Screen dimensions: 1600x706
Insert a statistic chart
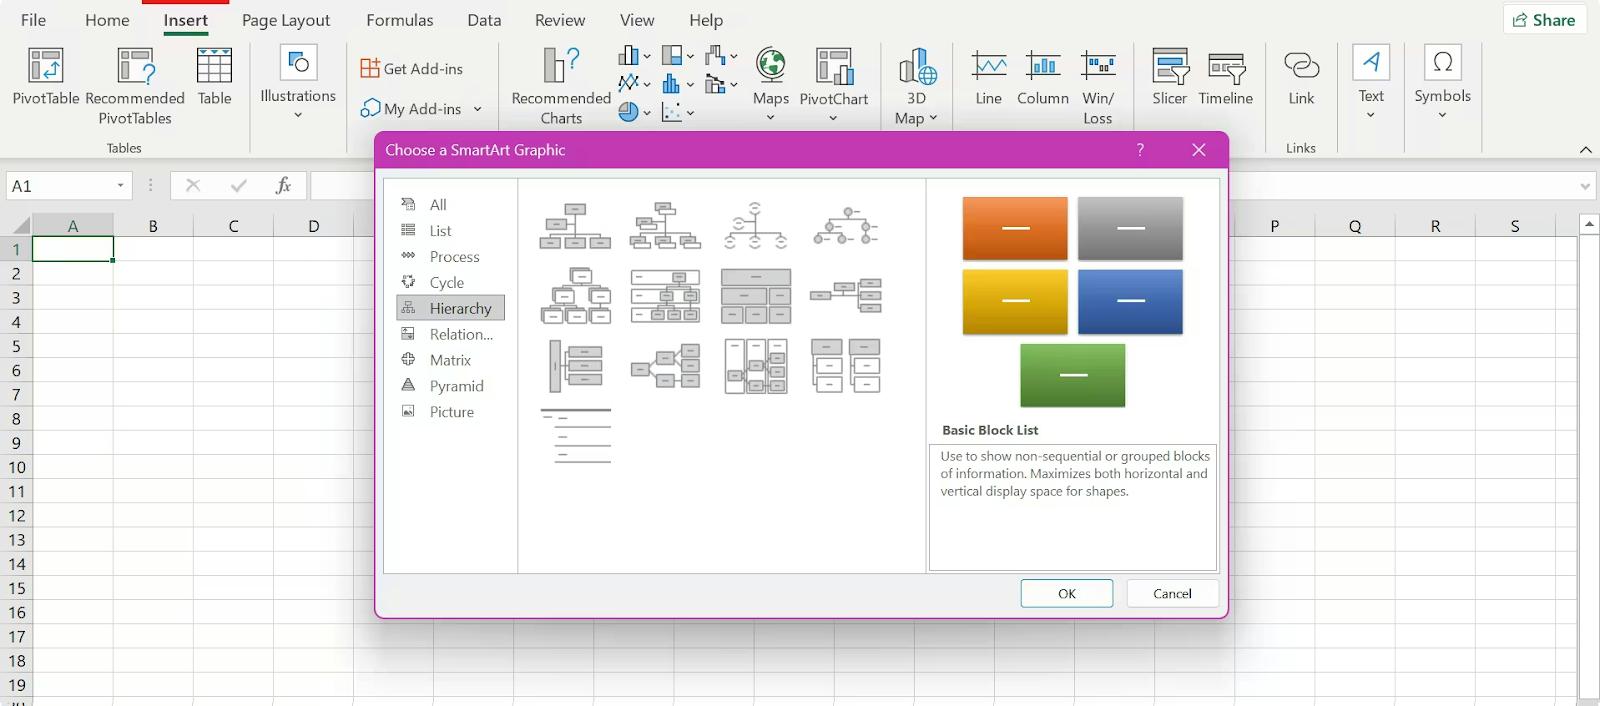point(677,84)
